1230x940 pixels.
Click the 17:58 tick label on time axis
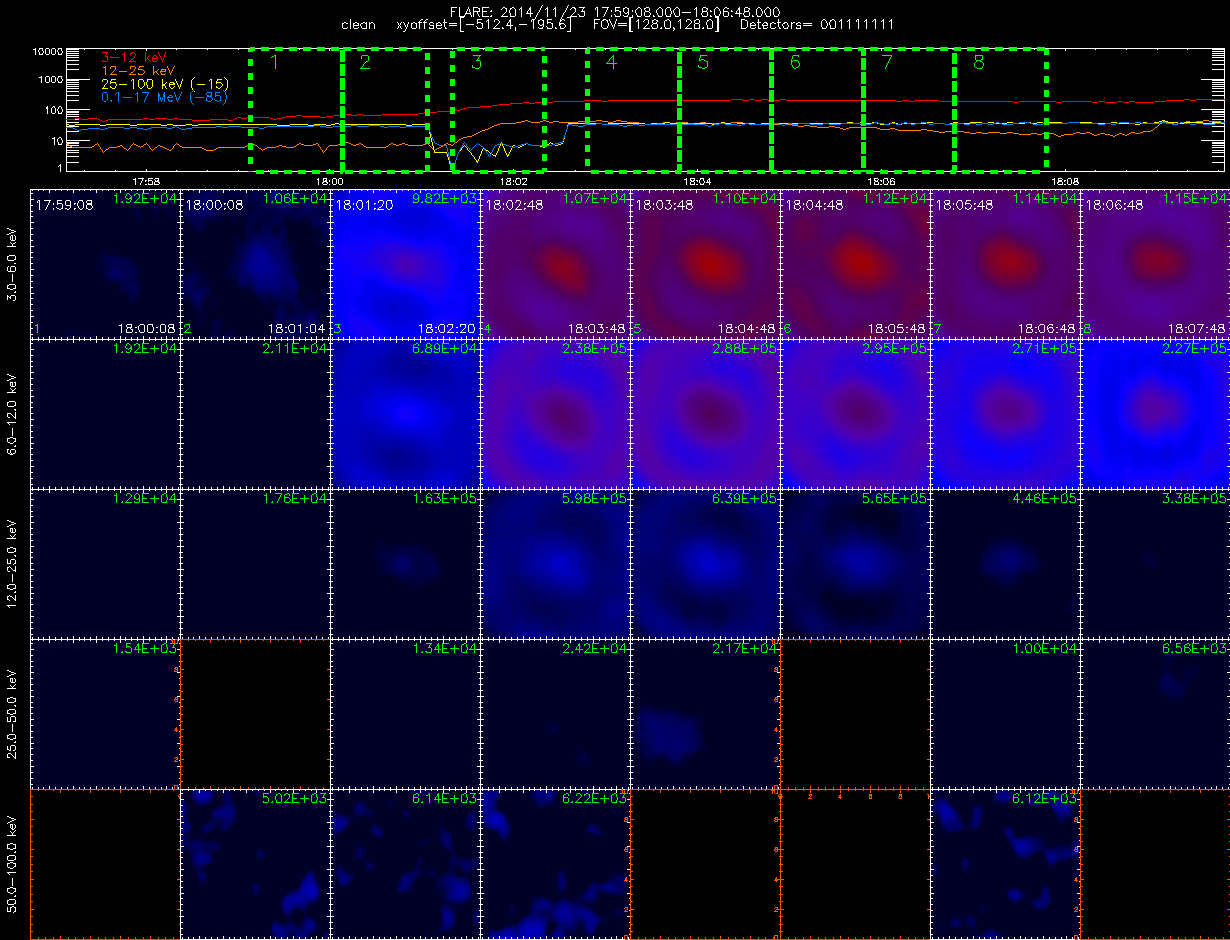[147, 182]
